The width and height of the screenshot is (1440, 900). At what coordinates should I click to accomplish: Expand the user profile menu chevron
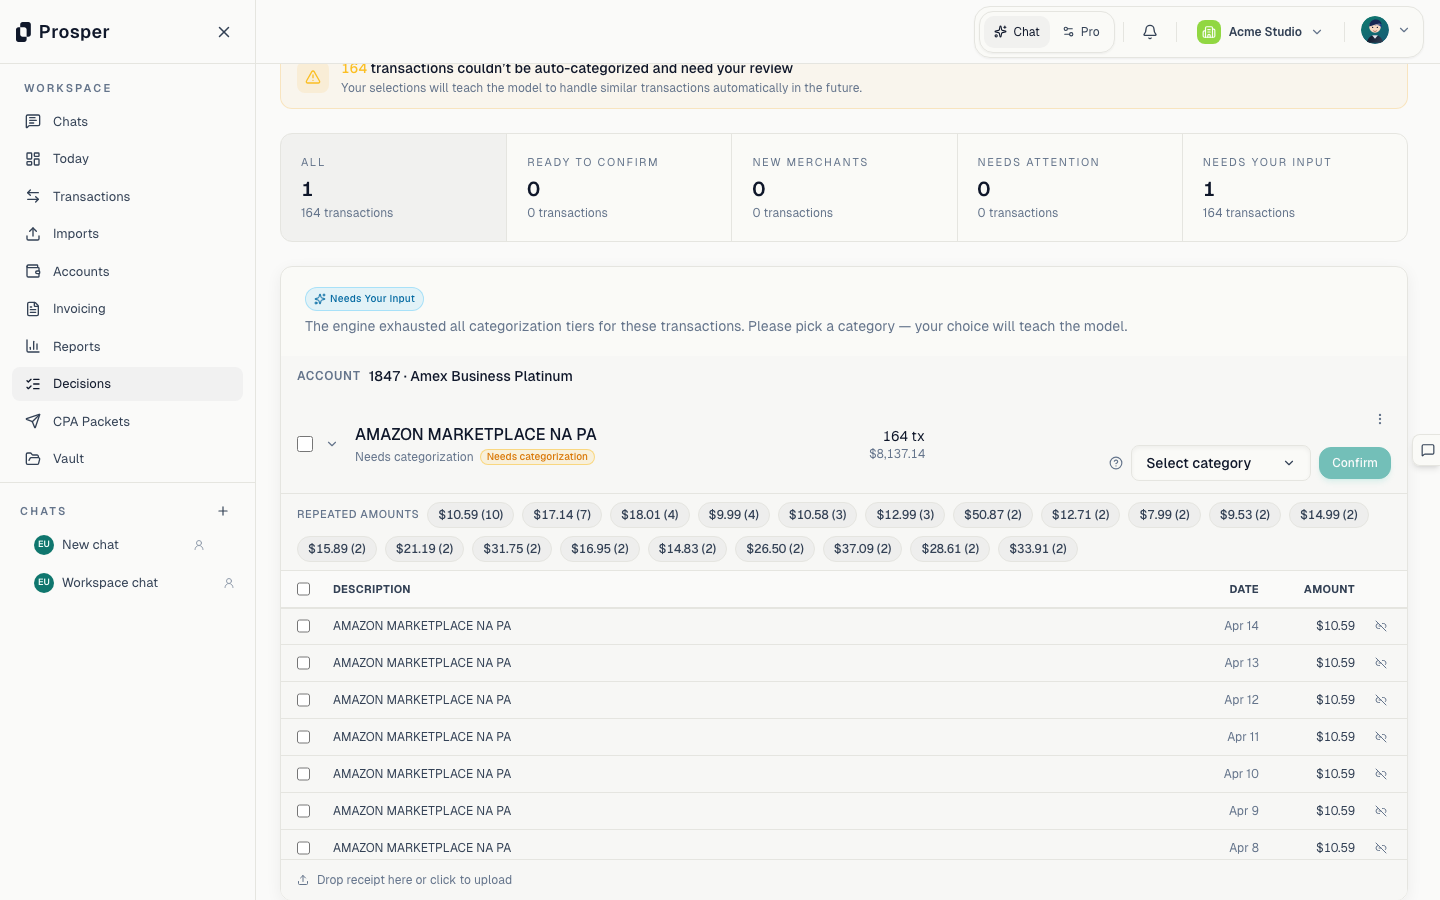[x=1404, y=30]
